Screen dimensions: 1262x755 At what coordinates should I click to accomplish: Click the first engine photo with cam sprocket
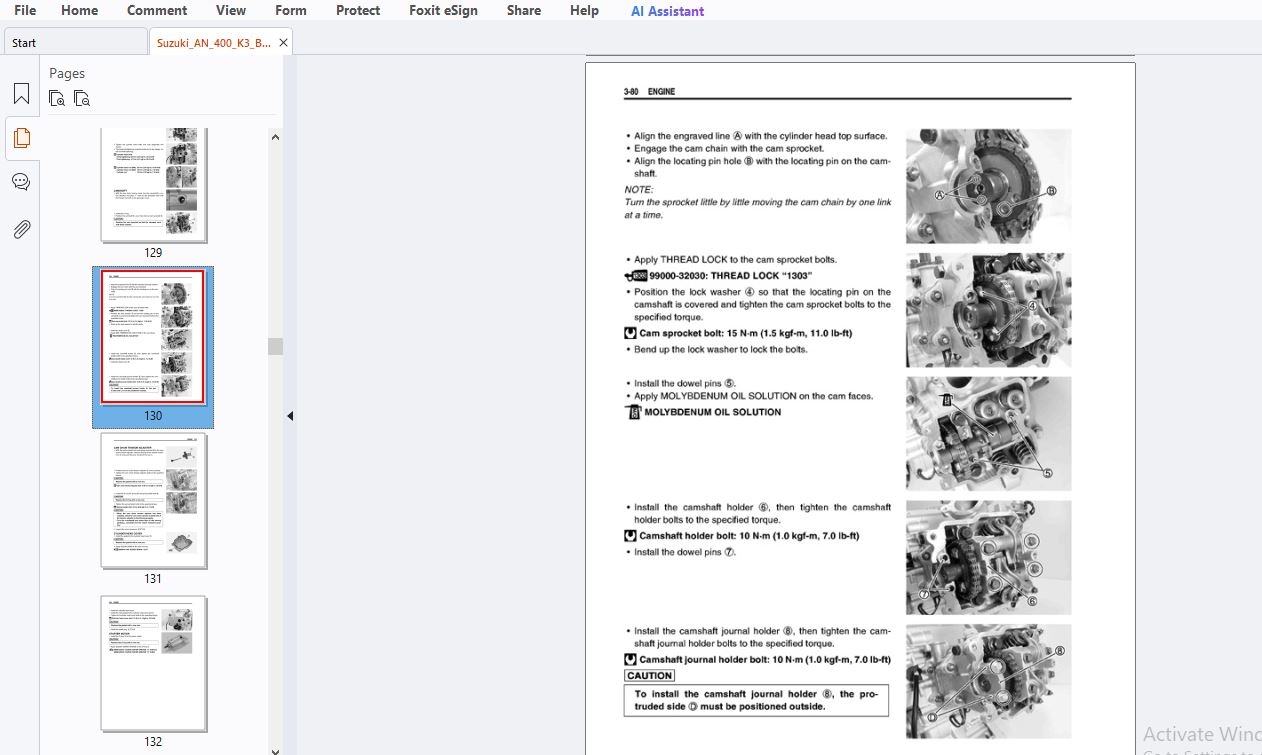pyautogui.click(x=988, y=186)
